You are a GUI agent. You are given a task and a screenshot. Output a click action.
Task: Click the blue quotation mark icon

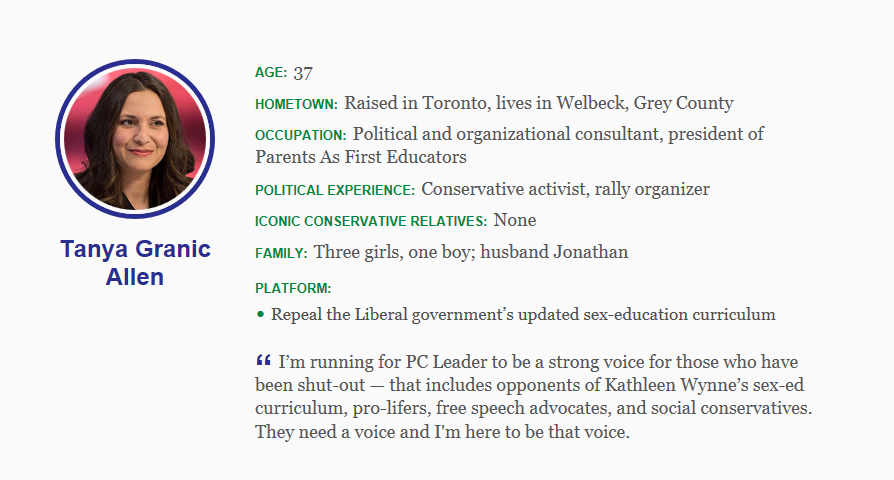263,360
